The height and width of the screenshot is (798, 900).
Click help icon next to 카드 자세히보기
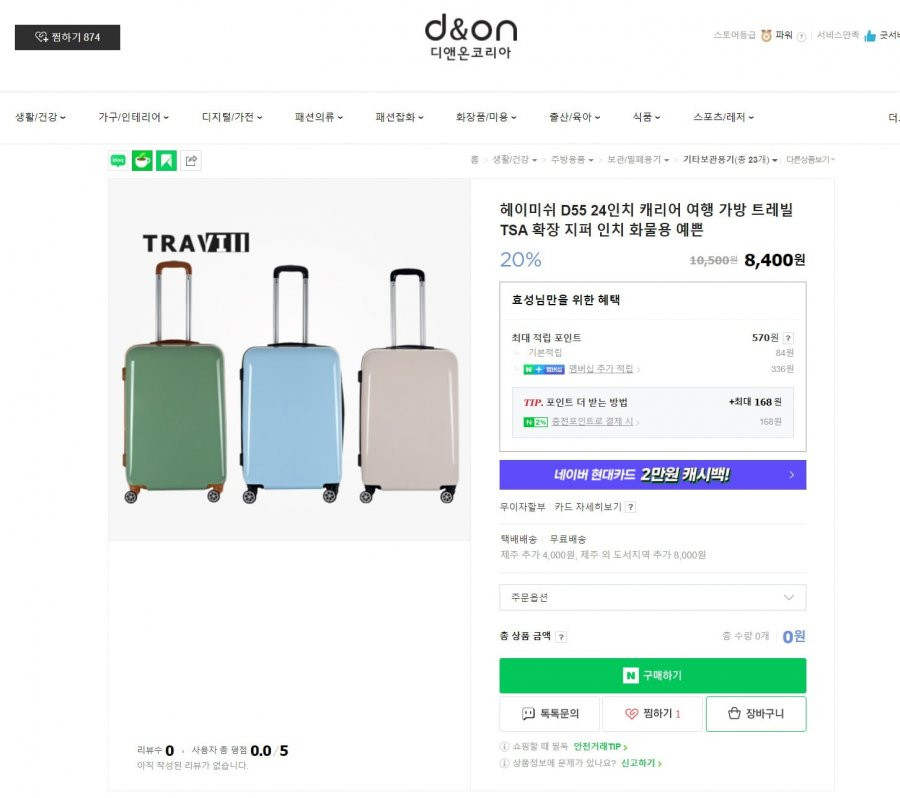630,507
